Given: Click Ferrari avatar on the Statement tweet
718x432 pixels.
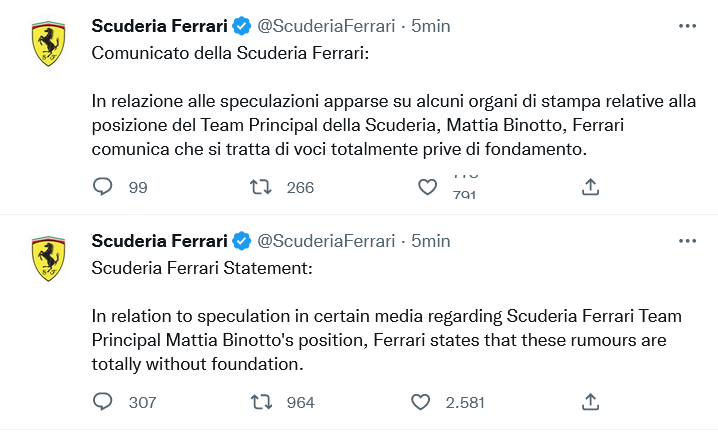Looking at the screenshot, I should point(48,259).
